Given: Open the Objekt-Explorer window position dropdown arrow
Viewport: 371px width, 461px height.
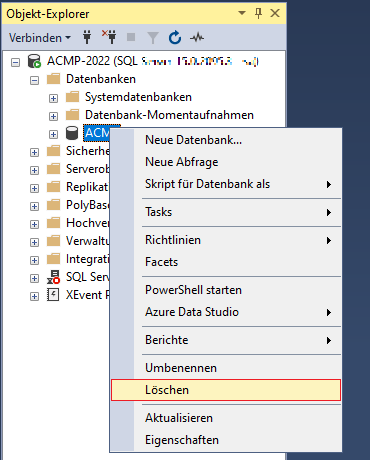Looking at the screenshot, I should click(242, 13).
